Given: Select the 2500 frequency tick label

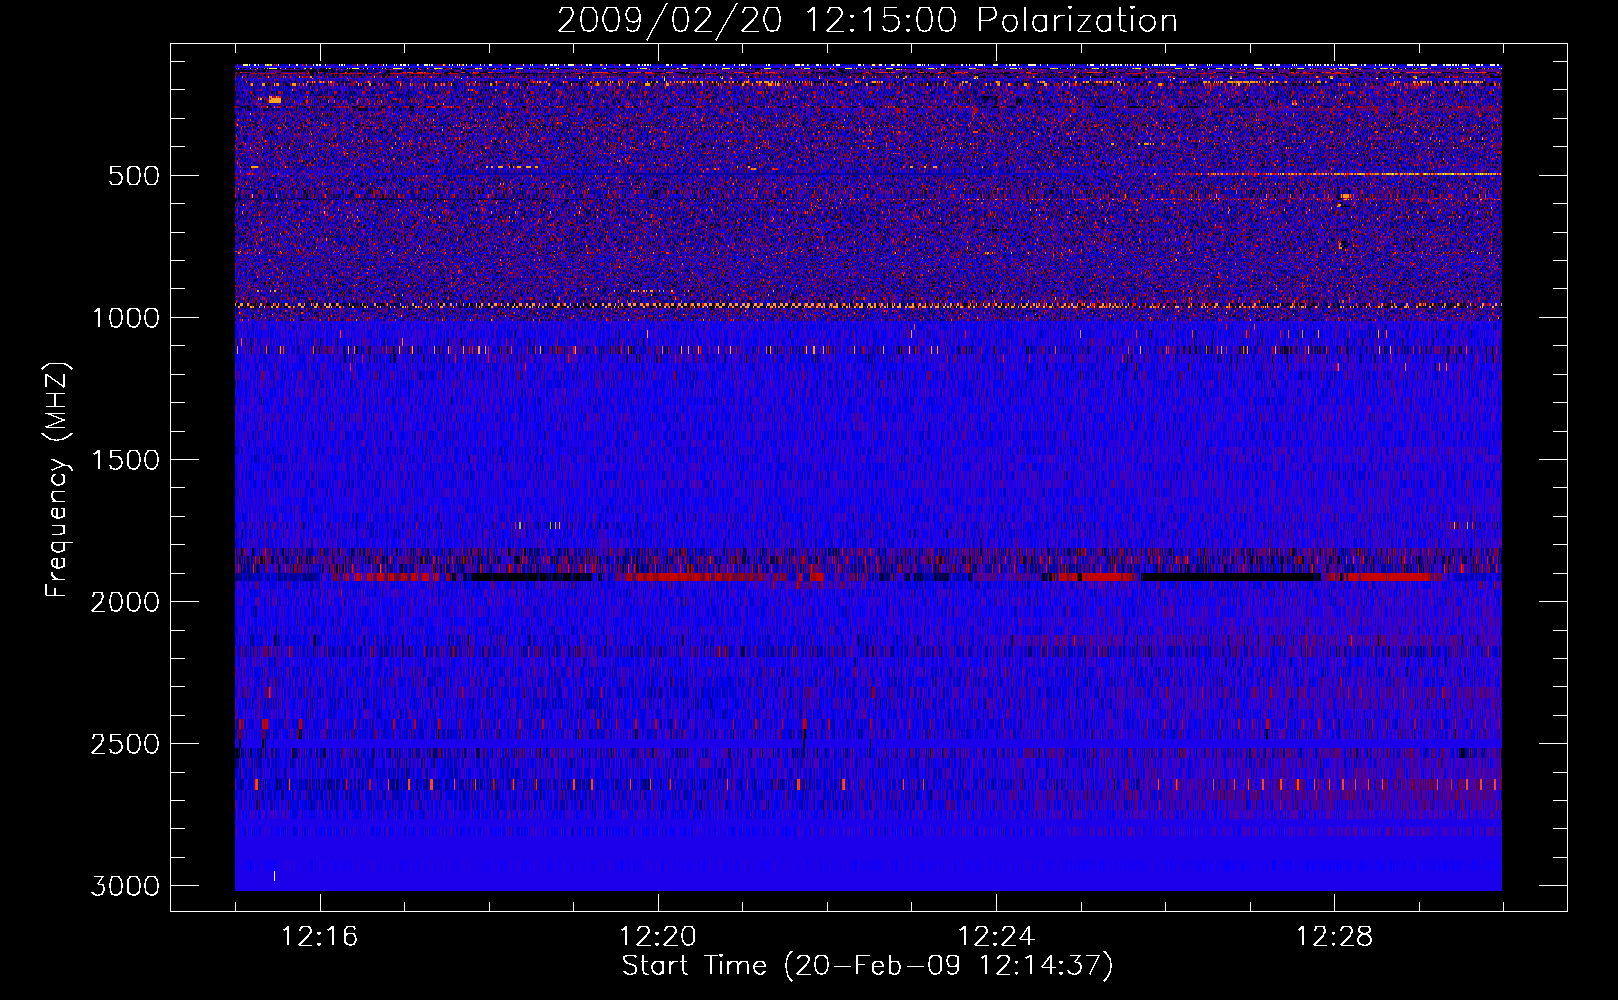Looking at the screenshot, I should [125, 744].
